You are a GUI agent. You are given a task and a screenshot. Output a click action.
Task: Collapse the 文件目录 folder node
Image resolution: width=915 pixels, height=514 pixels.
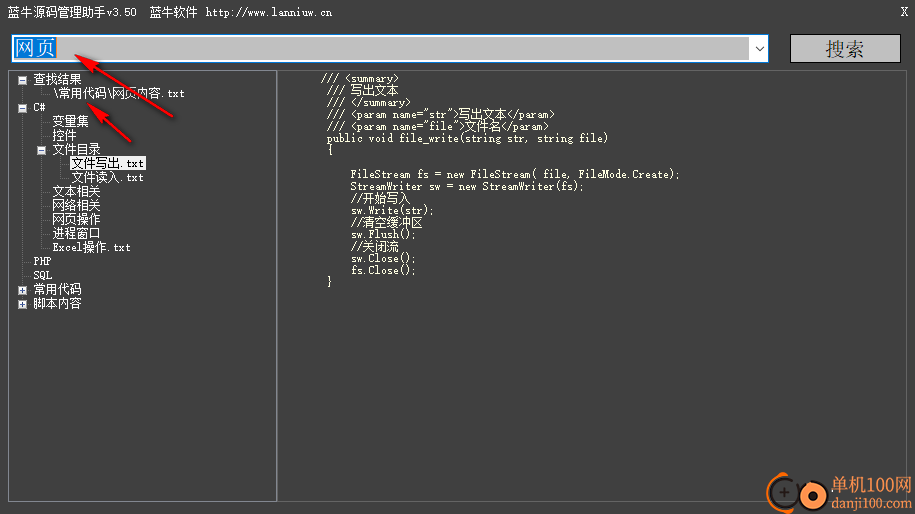pyautogui.click(x=41, y=150)
